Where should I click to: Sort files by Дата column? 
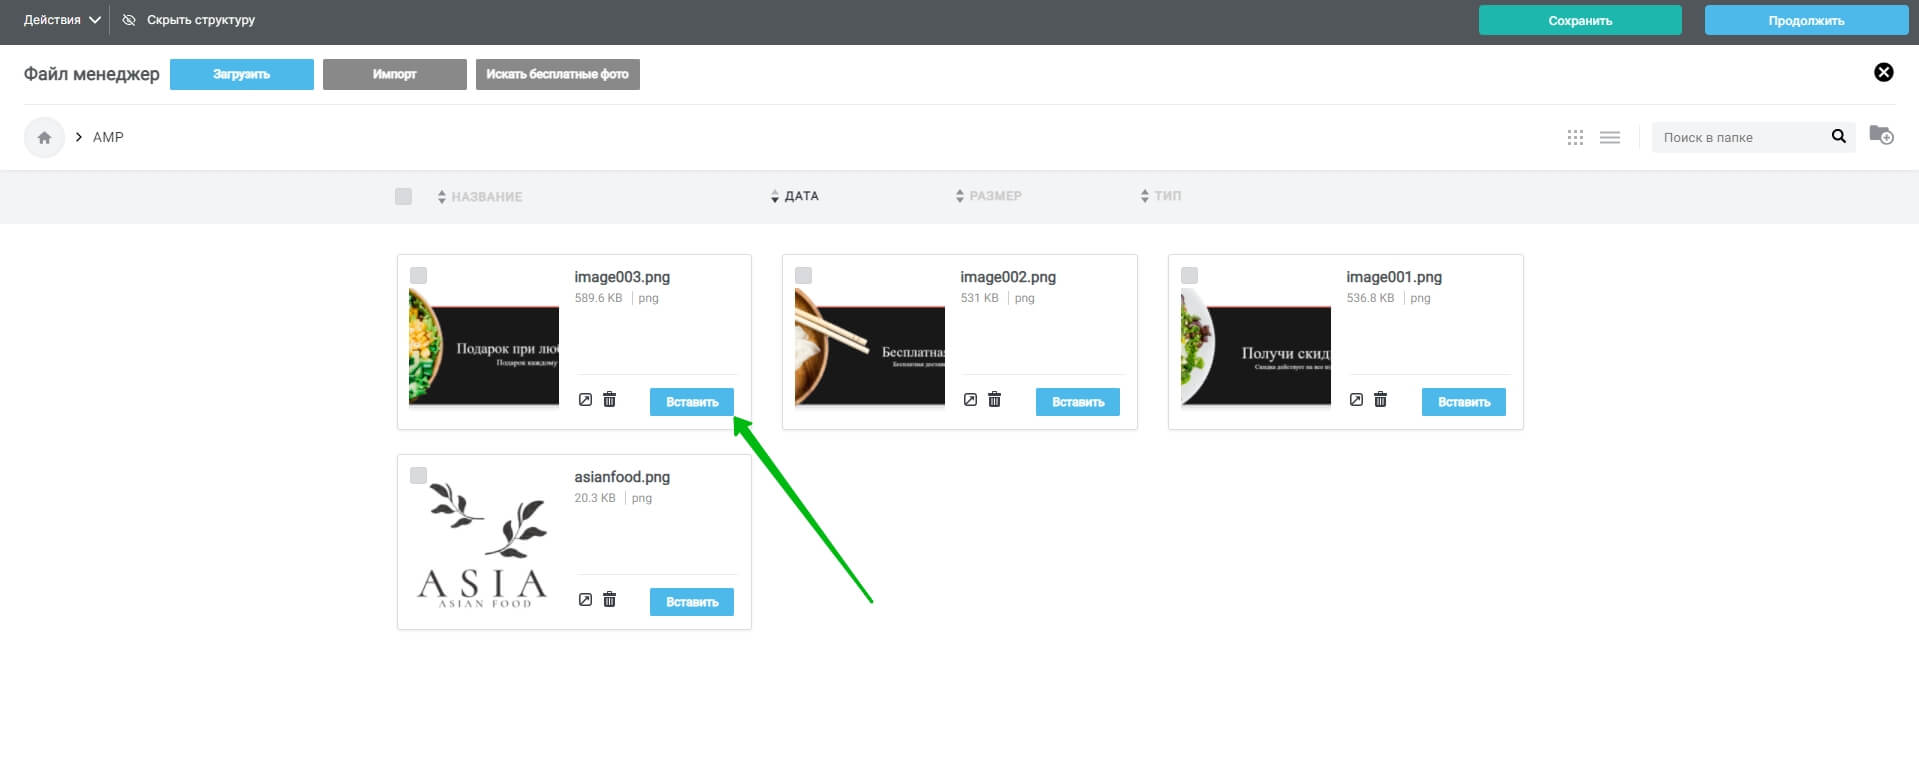click(x=795, y=196)
